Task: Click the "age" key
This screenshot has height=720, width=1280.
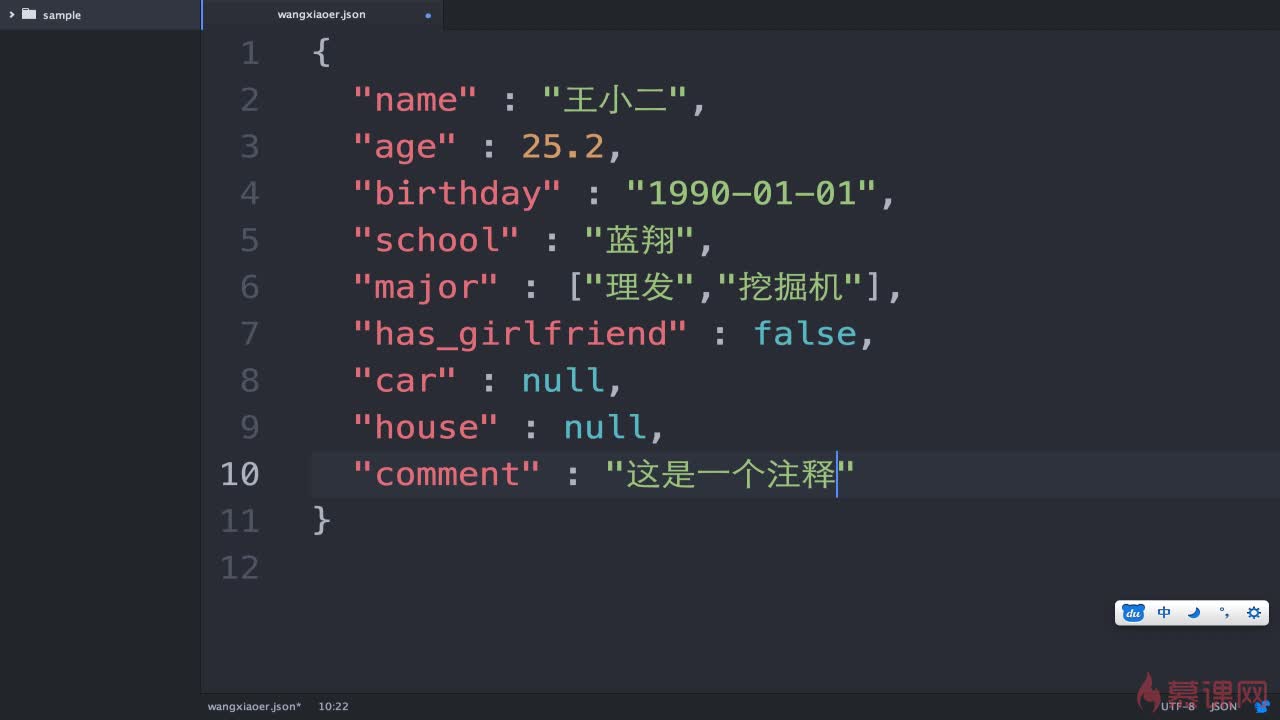Action: [404, 148]
